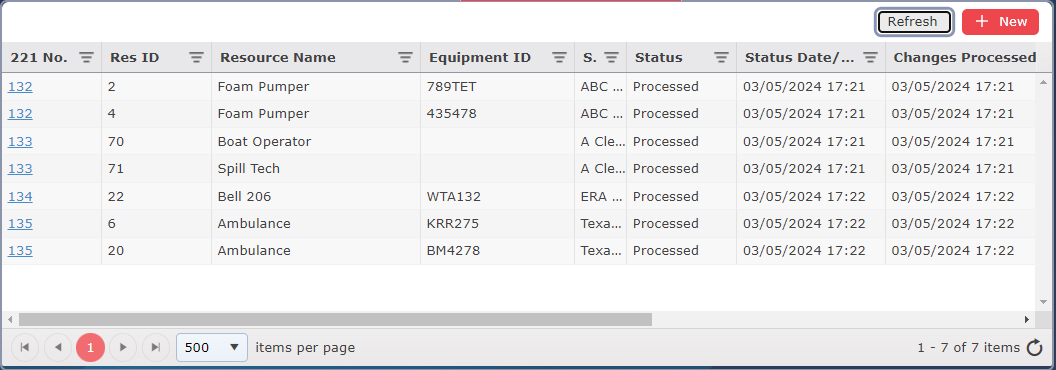Image resolution: width=1056 pixels, height=370 pixels.
Task: Sort by the Changes Processed column header
Action: [x=964, y=58]
